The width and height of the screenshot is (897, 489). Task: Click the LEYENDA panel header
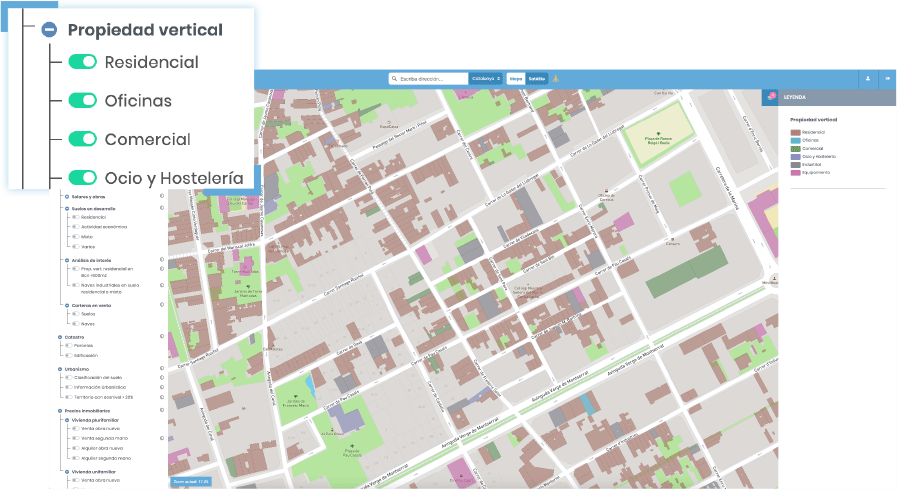coord(837,97)
